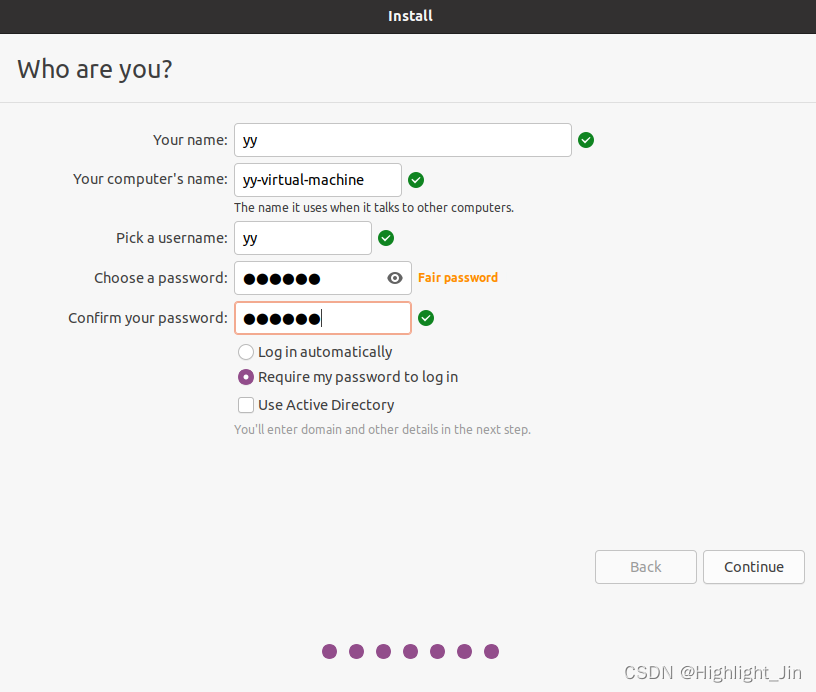Reveal password with the eye icon

pos(395,278)
